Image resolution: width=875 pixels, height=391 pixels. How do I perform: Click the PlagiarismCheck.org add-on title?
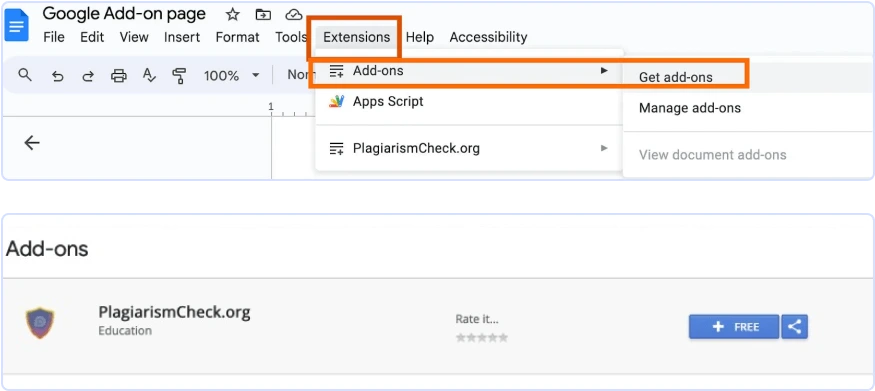click(174, 312)
